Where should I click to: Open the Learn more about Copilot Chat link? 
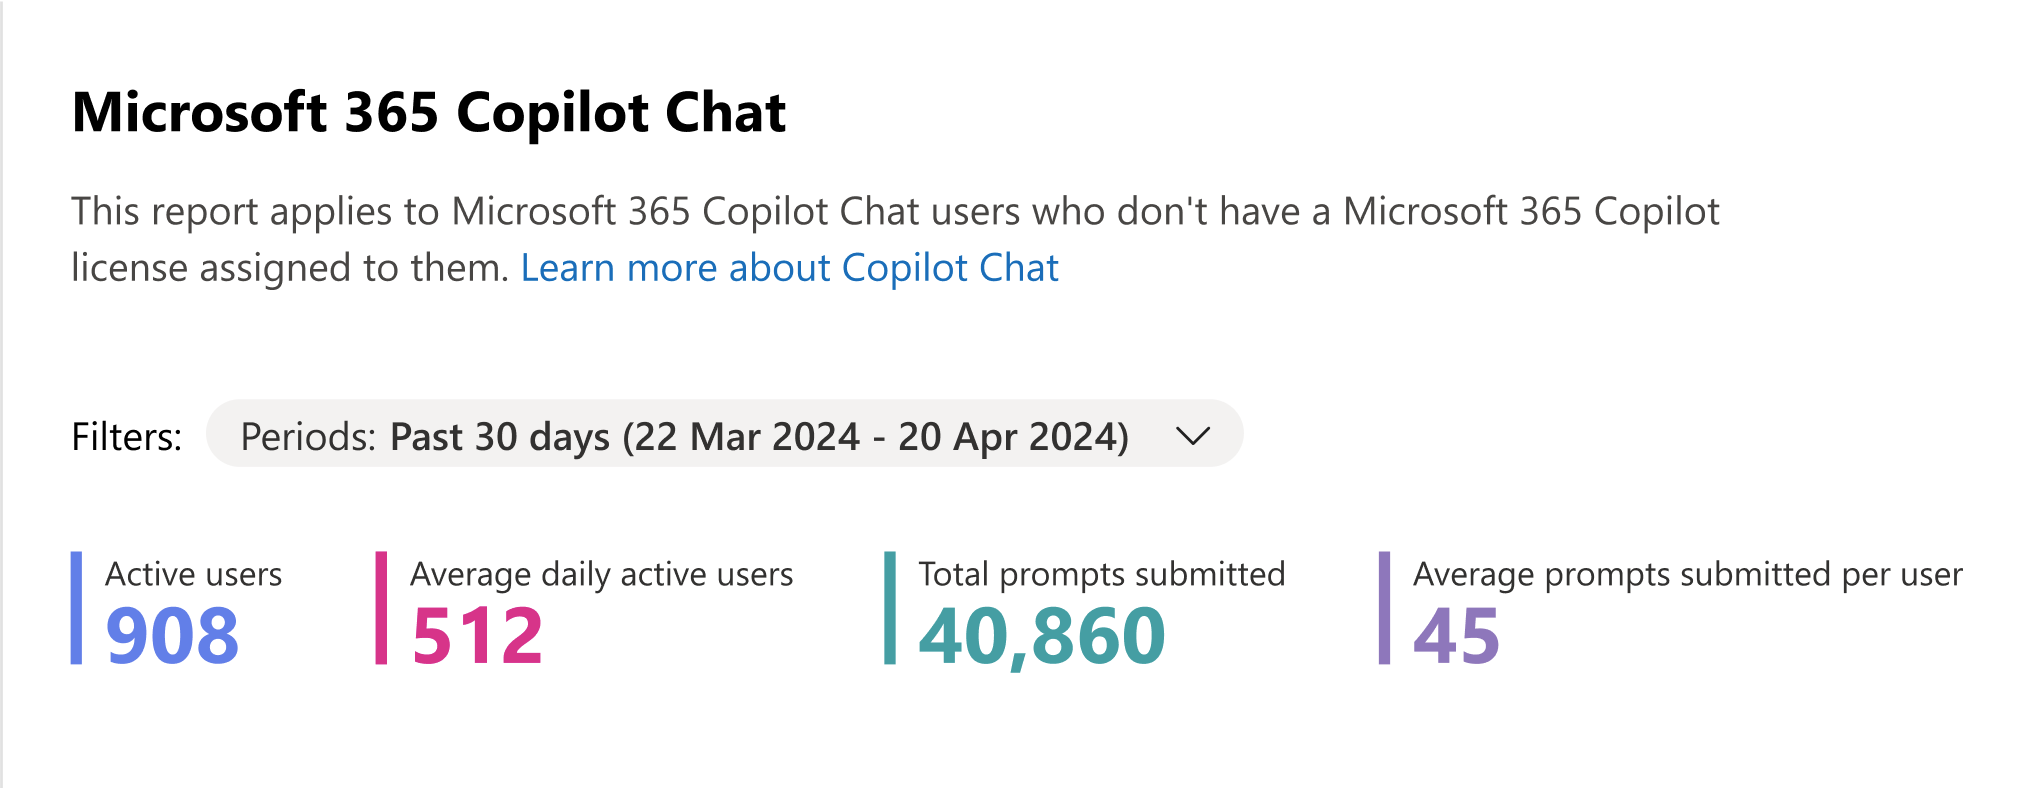point(789,268)
